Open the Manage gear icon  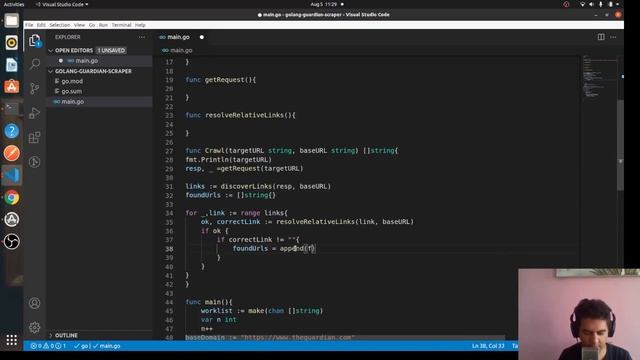click(35, 327)
